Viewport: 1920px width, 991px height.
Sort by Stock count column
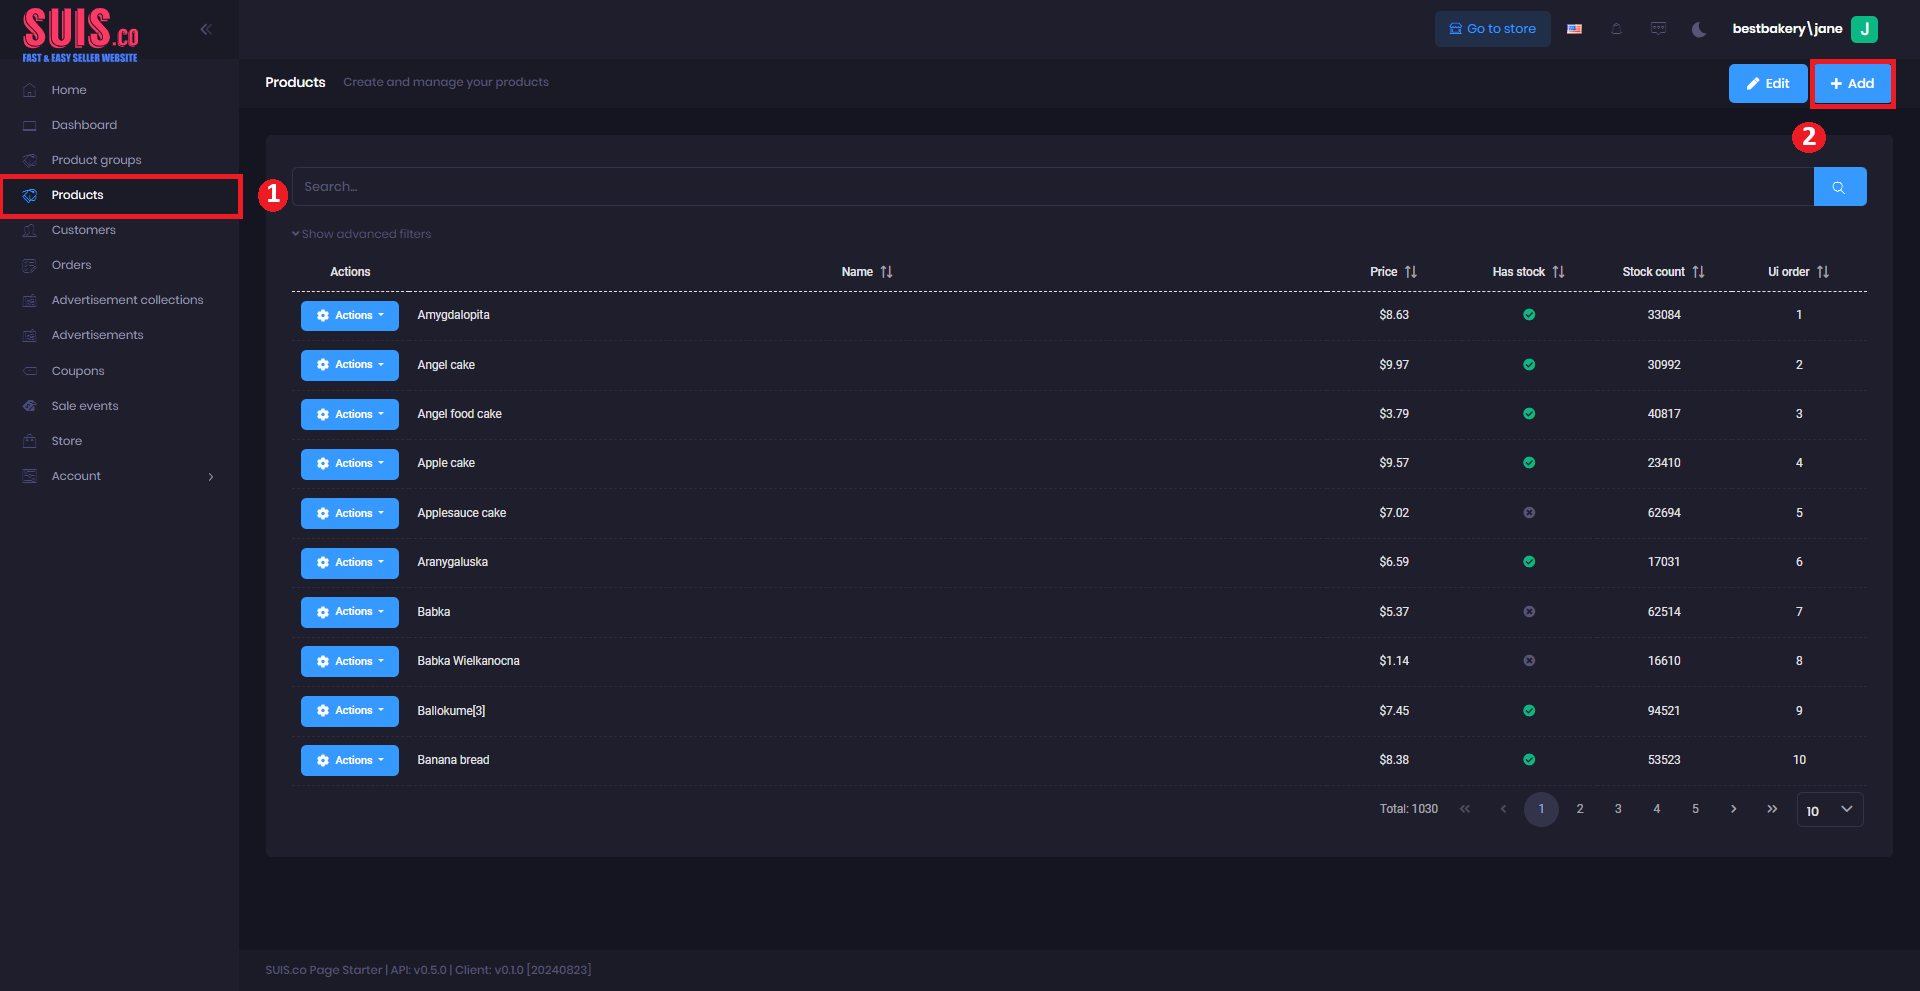(1698, 272)
